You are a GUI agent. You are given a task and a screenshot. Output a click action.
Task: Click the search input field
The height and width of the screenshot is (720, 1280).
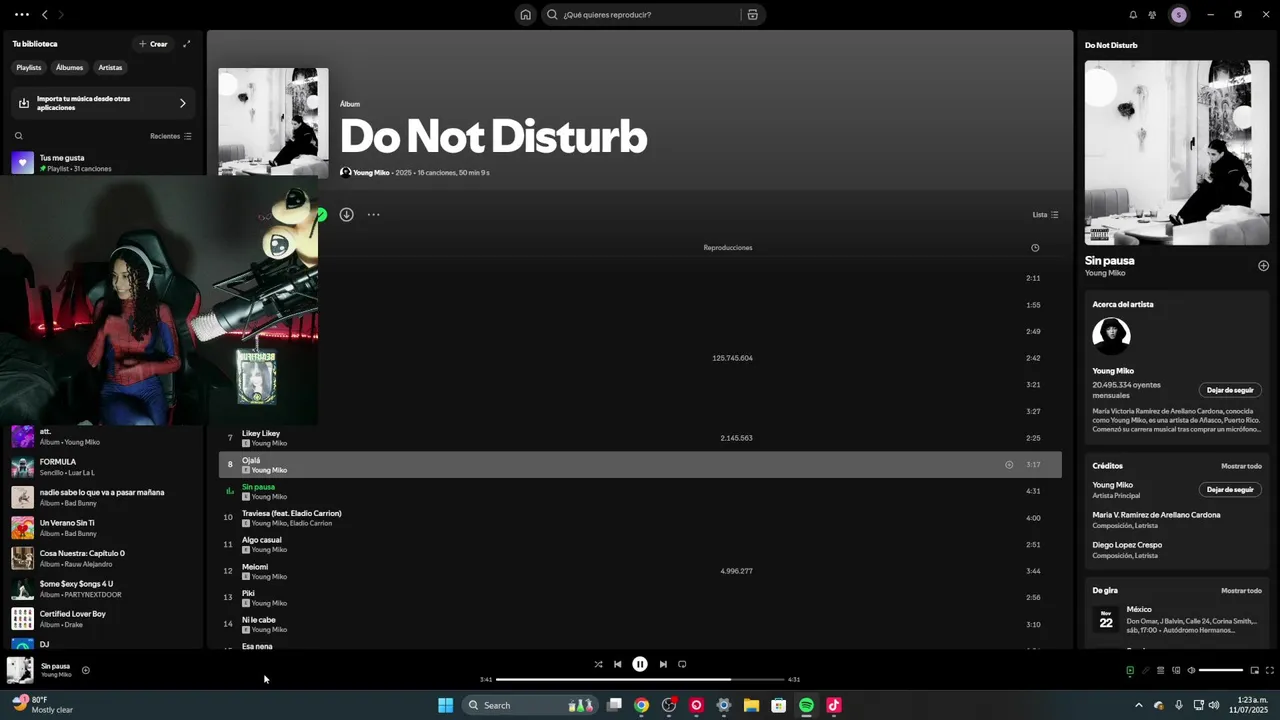pos(650,15)
